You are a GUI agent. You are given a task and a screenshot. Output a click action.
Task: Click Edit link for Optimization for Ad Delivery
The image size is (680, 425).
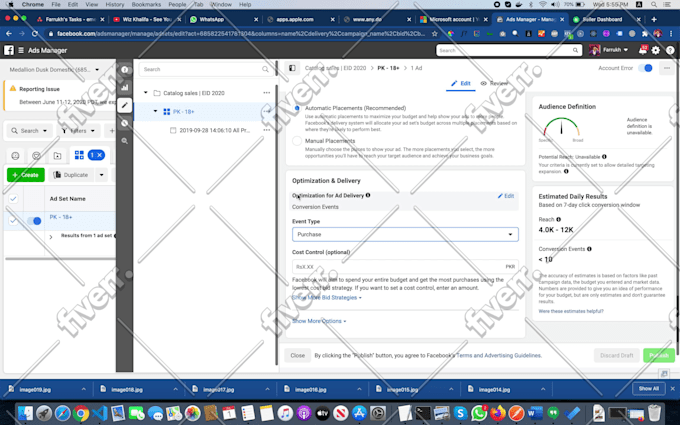coord(506,196)
